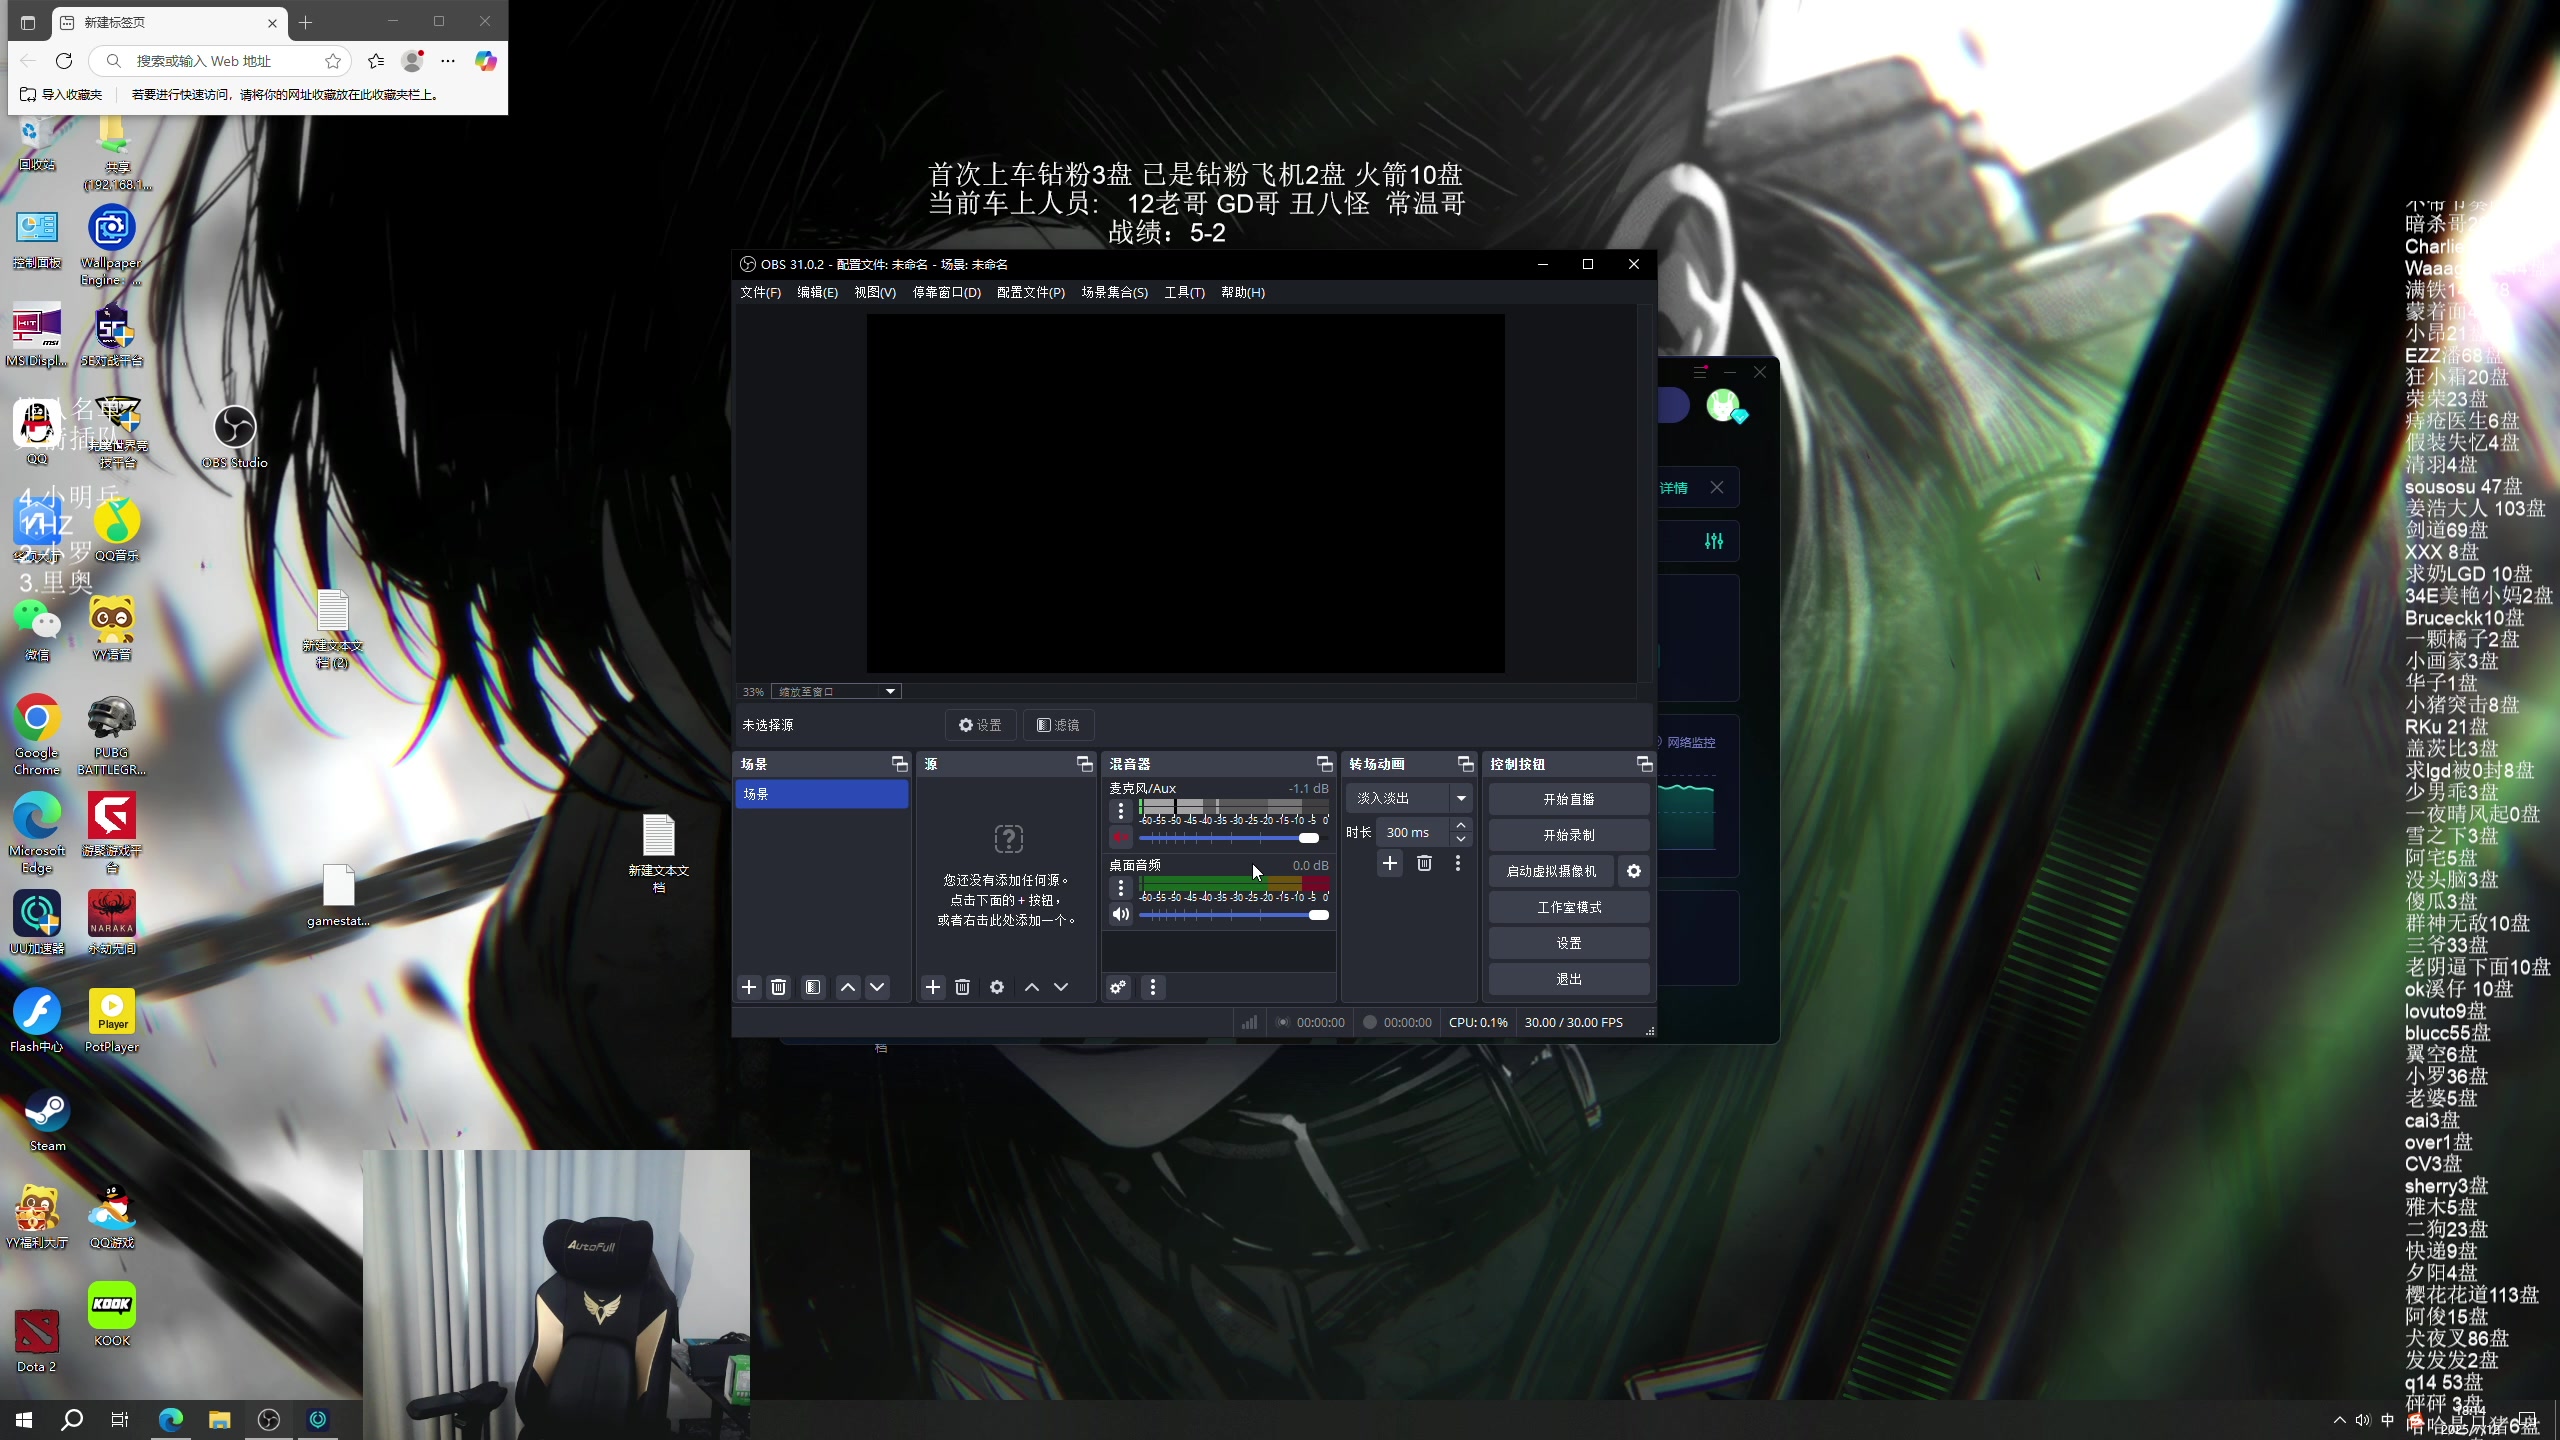Screen dimensions: 2560x1440
Task: Open 场景集合(S) menu in OBS
Action: pos(1114,292)
